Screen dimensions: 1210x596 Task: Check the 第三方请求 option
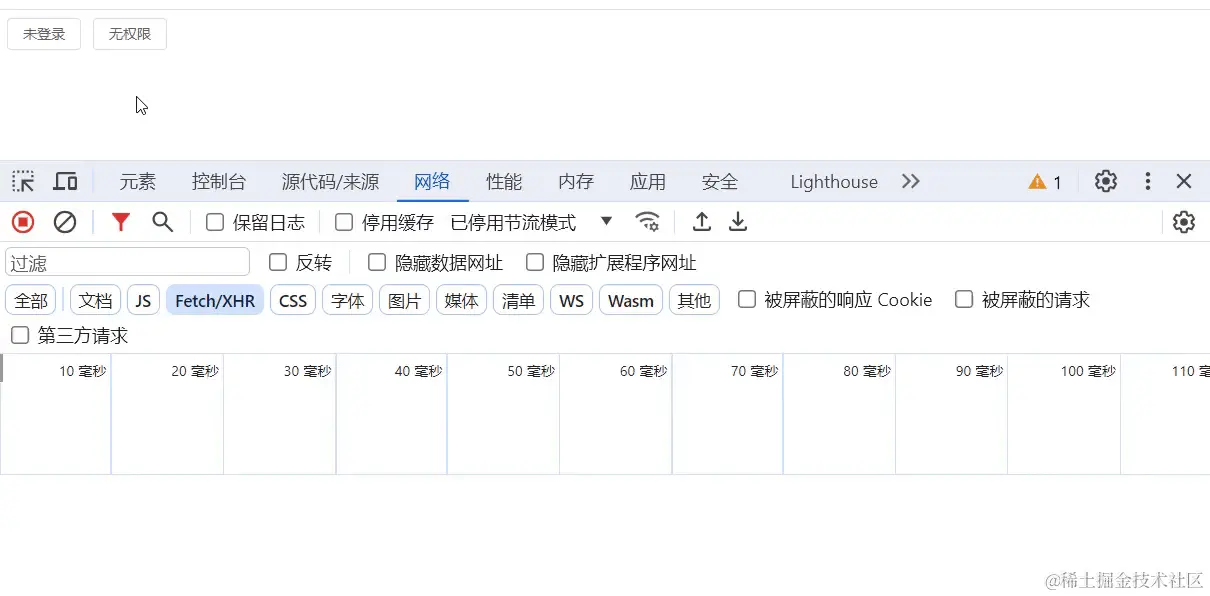coord(19,335)
